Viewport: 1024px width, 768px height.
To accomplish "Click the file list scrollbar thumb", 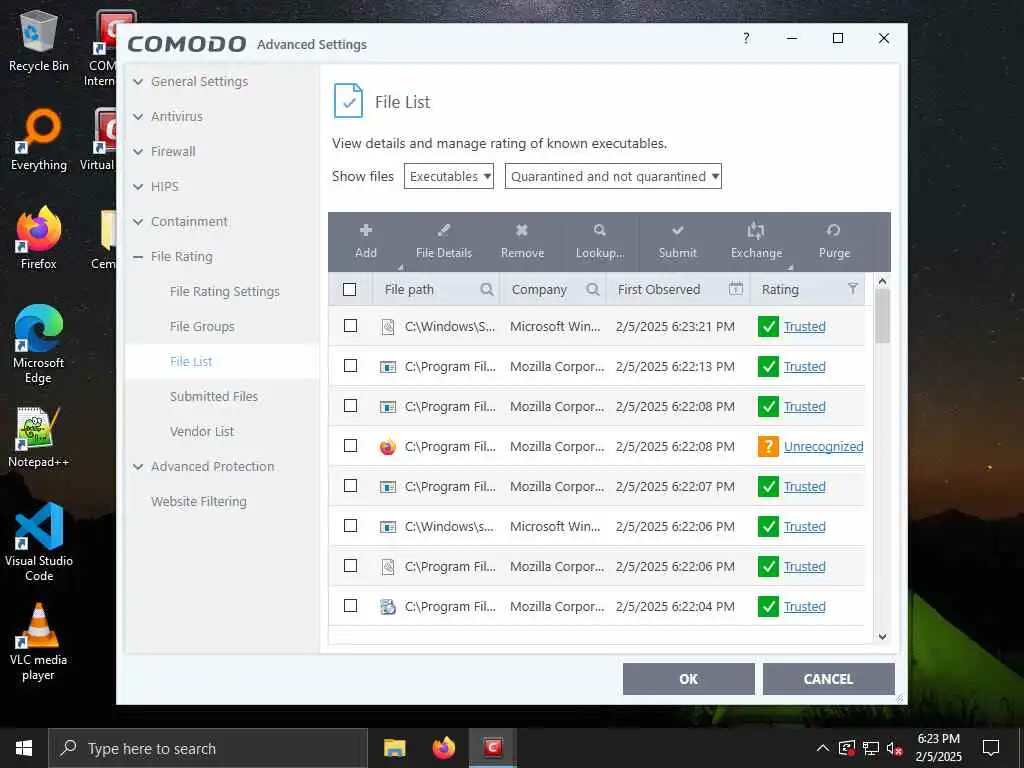I will pyautogui.click(x=882, y=316).
